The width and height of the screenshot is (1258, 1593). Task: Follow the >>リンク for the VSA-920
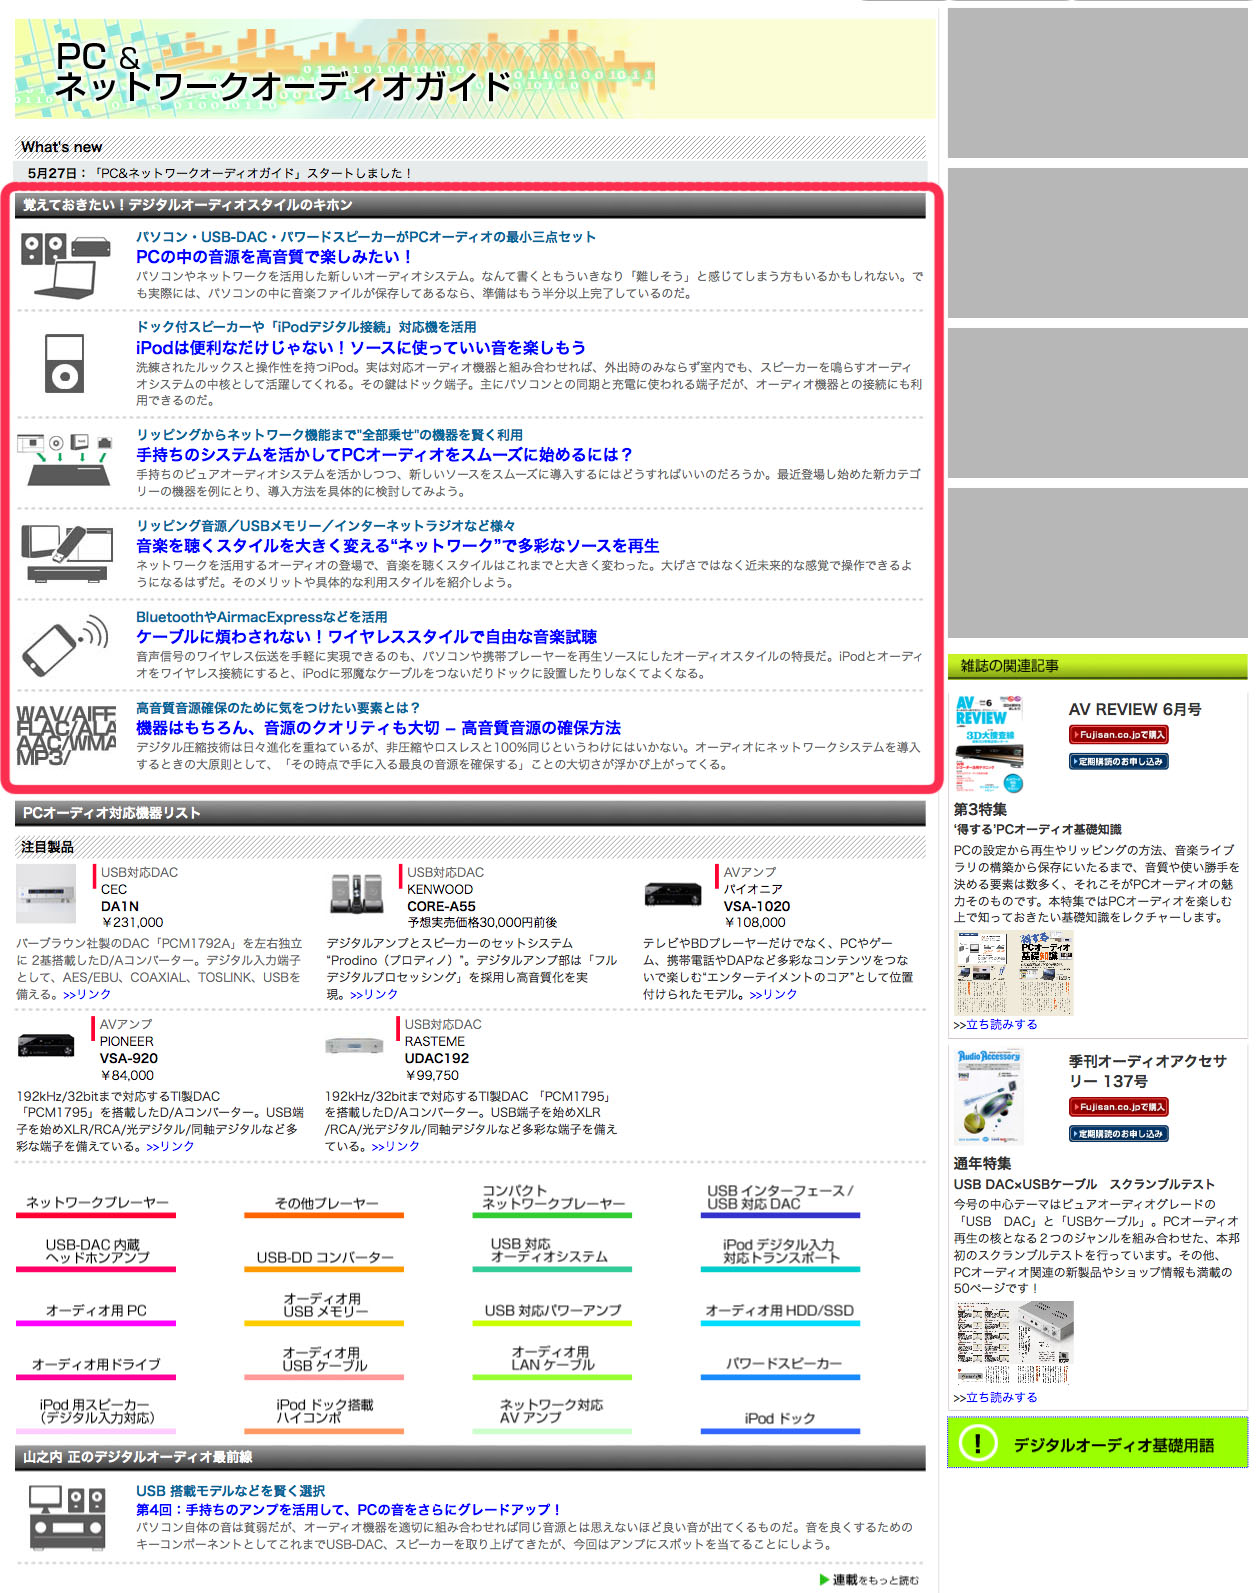click(170, 1146)
